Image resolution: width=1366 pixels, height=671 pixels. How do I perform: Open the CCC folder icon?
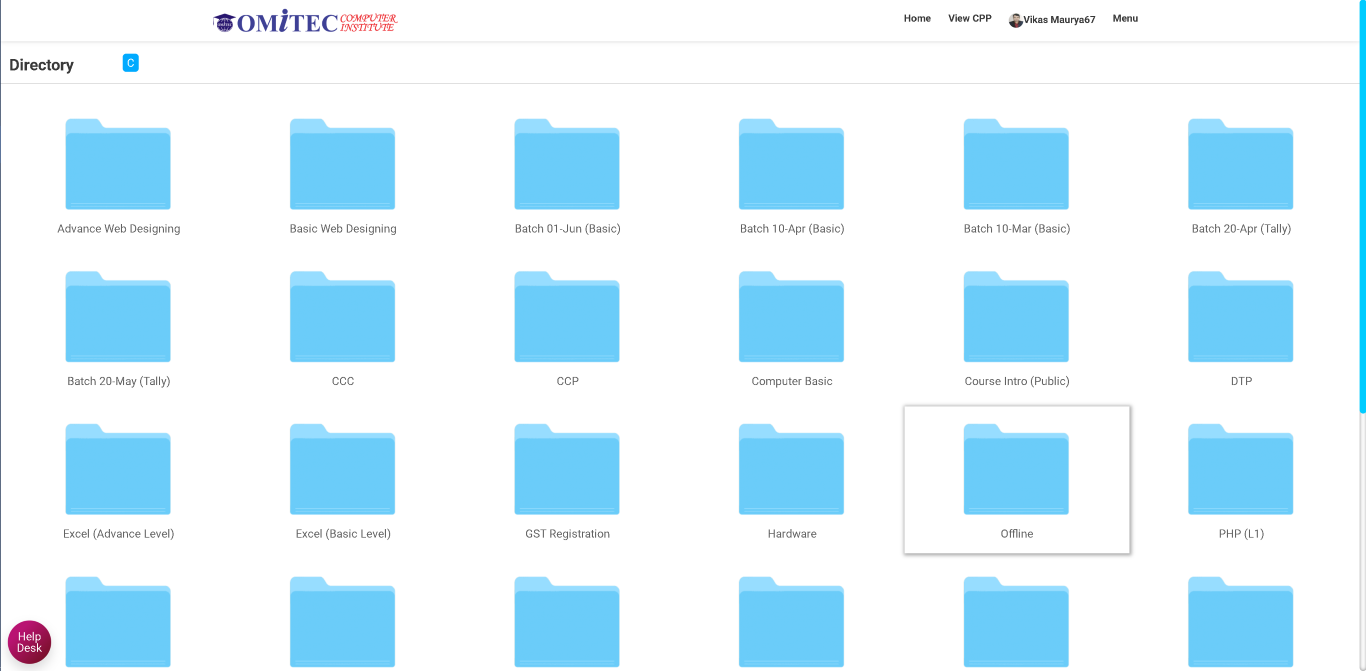(342, 317)
